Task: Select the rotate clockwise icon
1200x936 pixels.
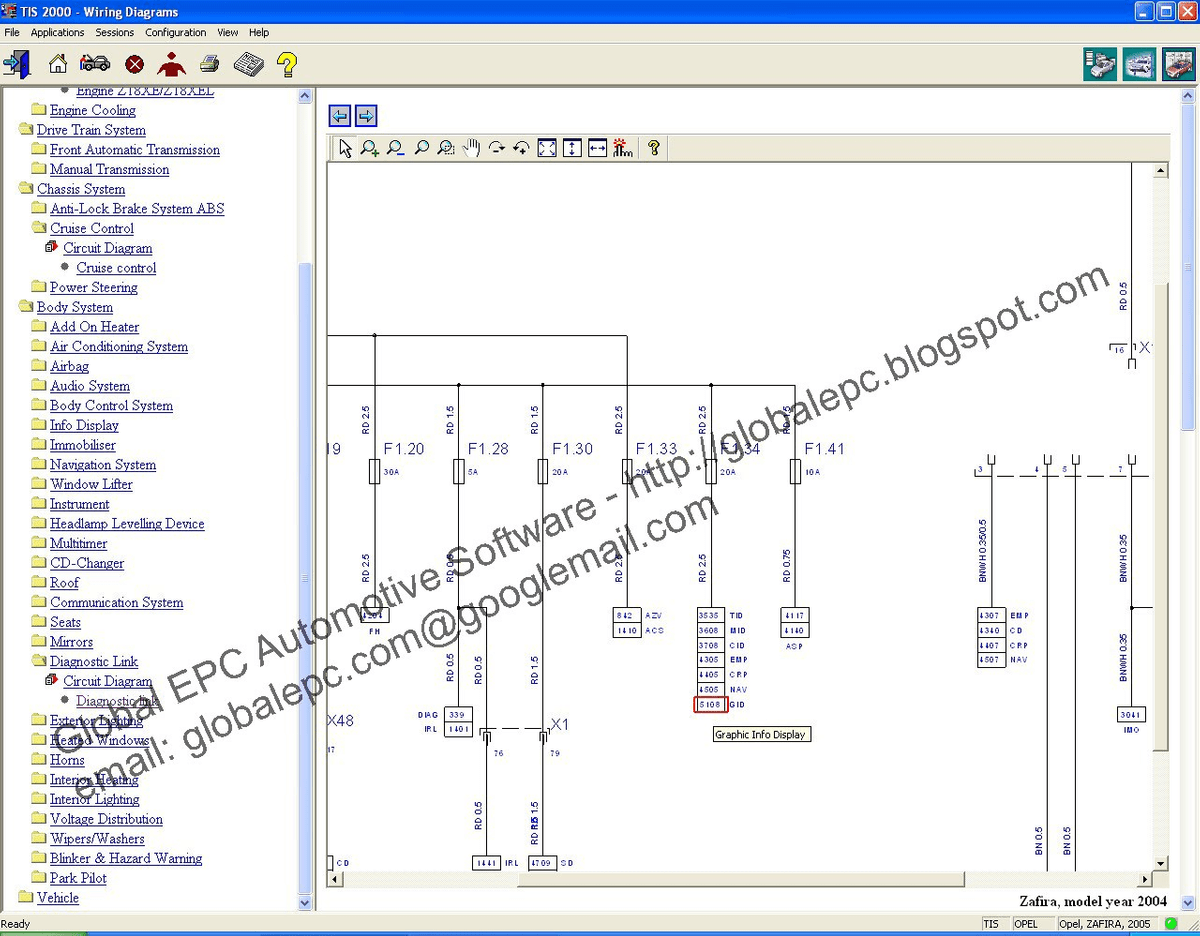Action: coord(496,148)
